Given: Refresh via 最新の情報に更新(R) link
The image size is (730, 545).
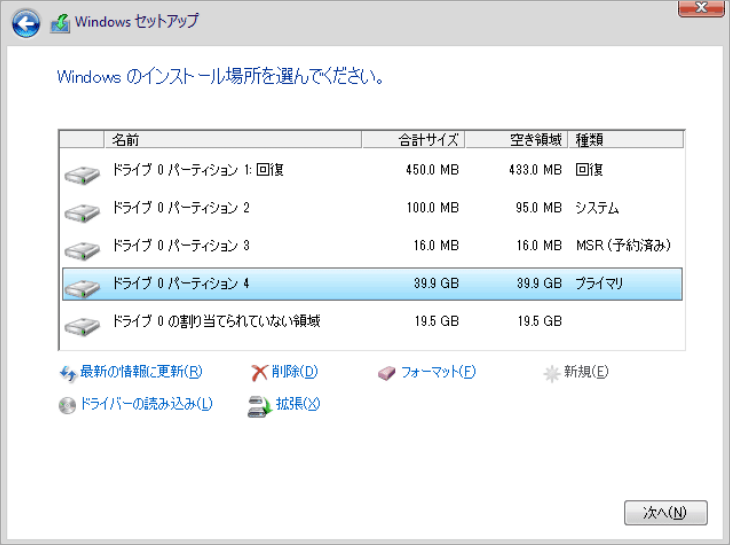Looking at the screenshot, I should [x=141, y=372].
